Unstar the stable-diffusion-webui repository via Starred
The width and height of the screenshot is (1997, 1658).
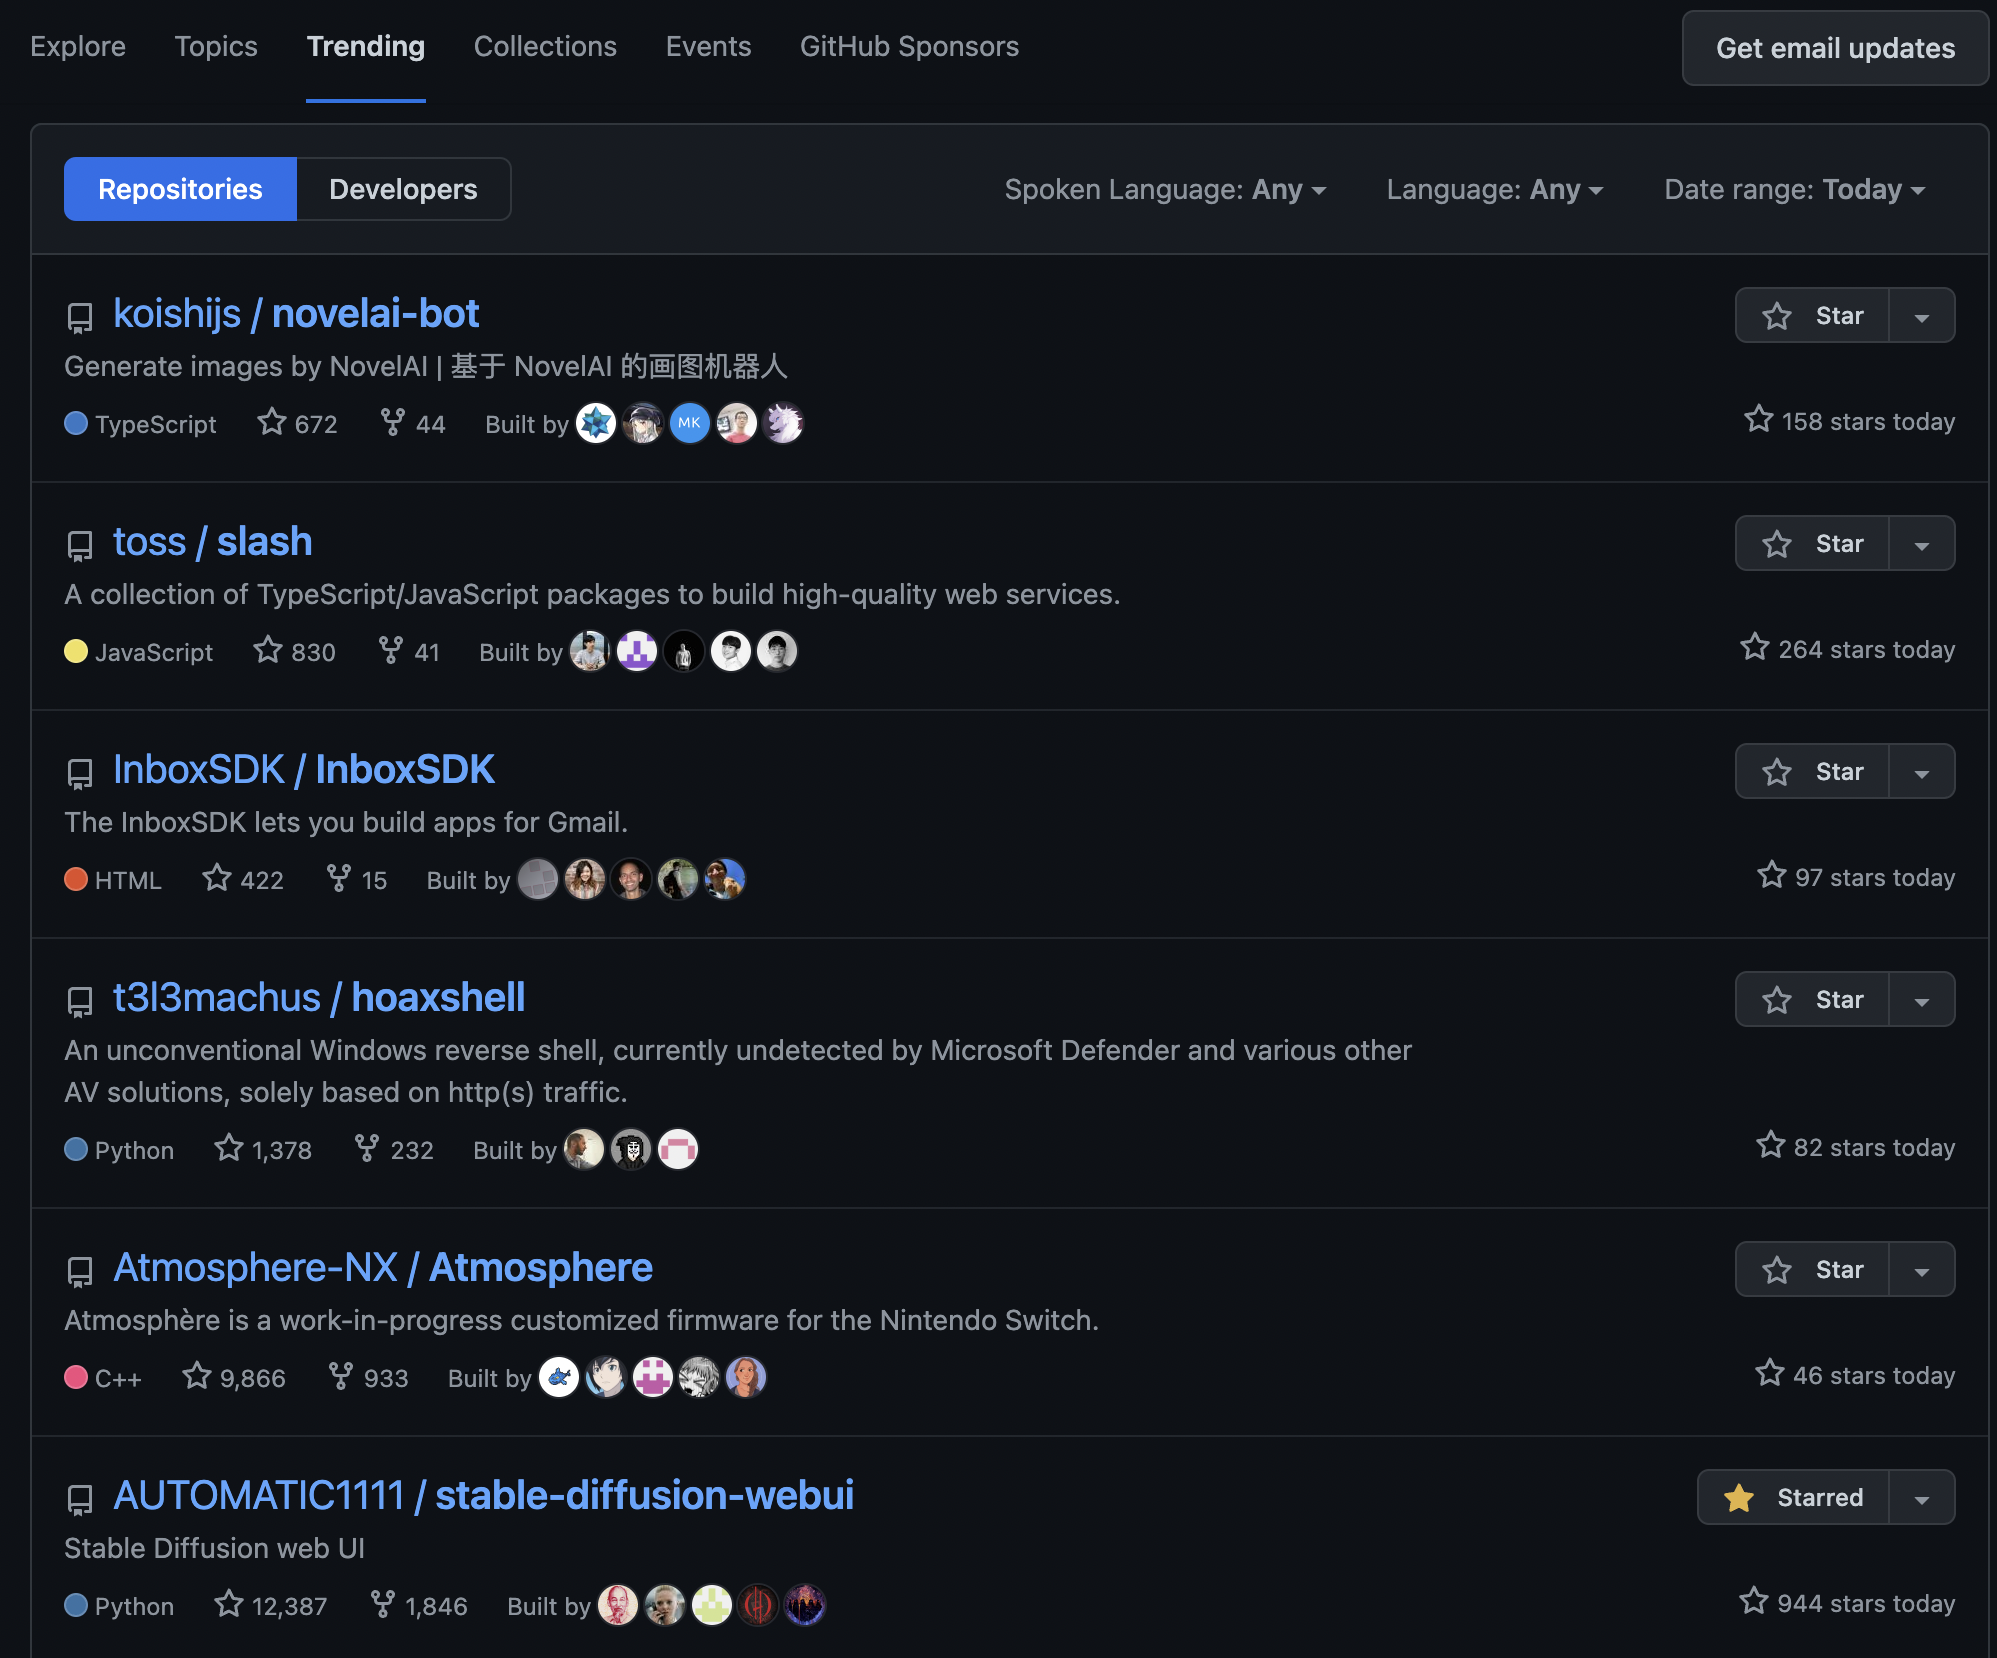1793,1497
